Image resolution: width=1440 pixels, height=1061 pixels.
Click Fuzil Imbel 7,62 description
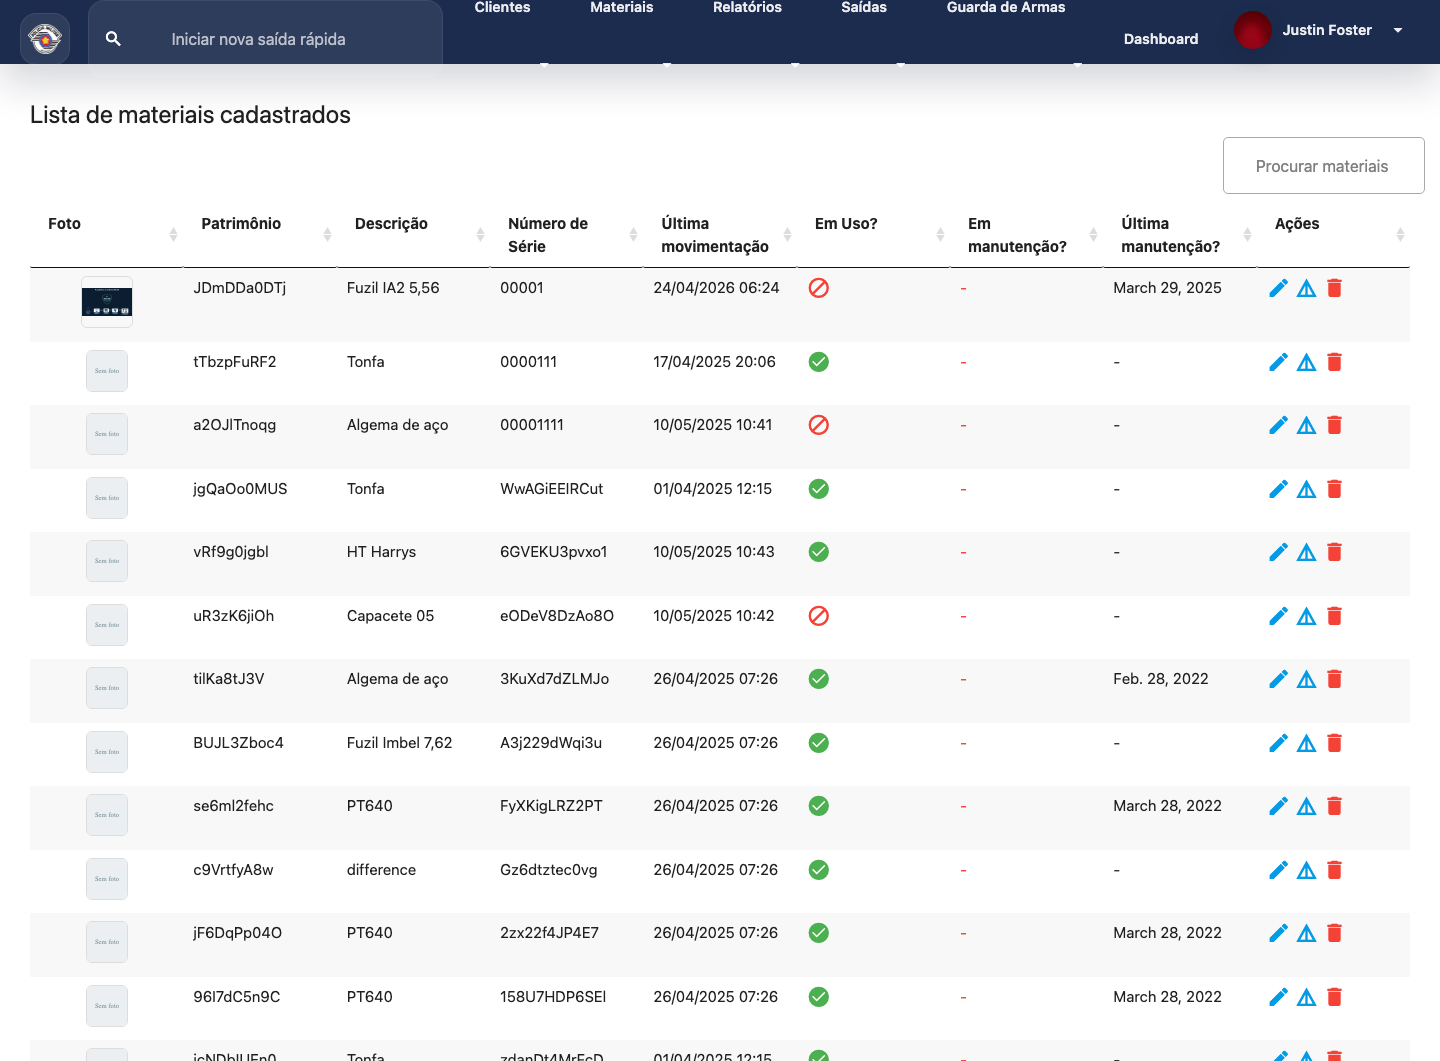(399, 743)
